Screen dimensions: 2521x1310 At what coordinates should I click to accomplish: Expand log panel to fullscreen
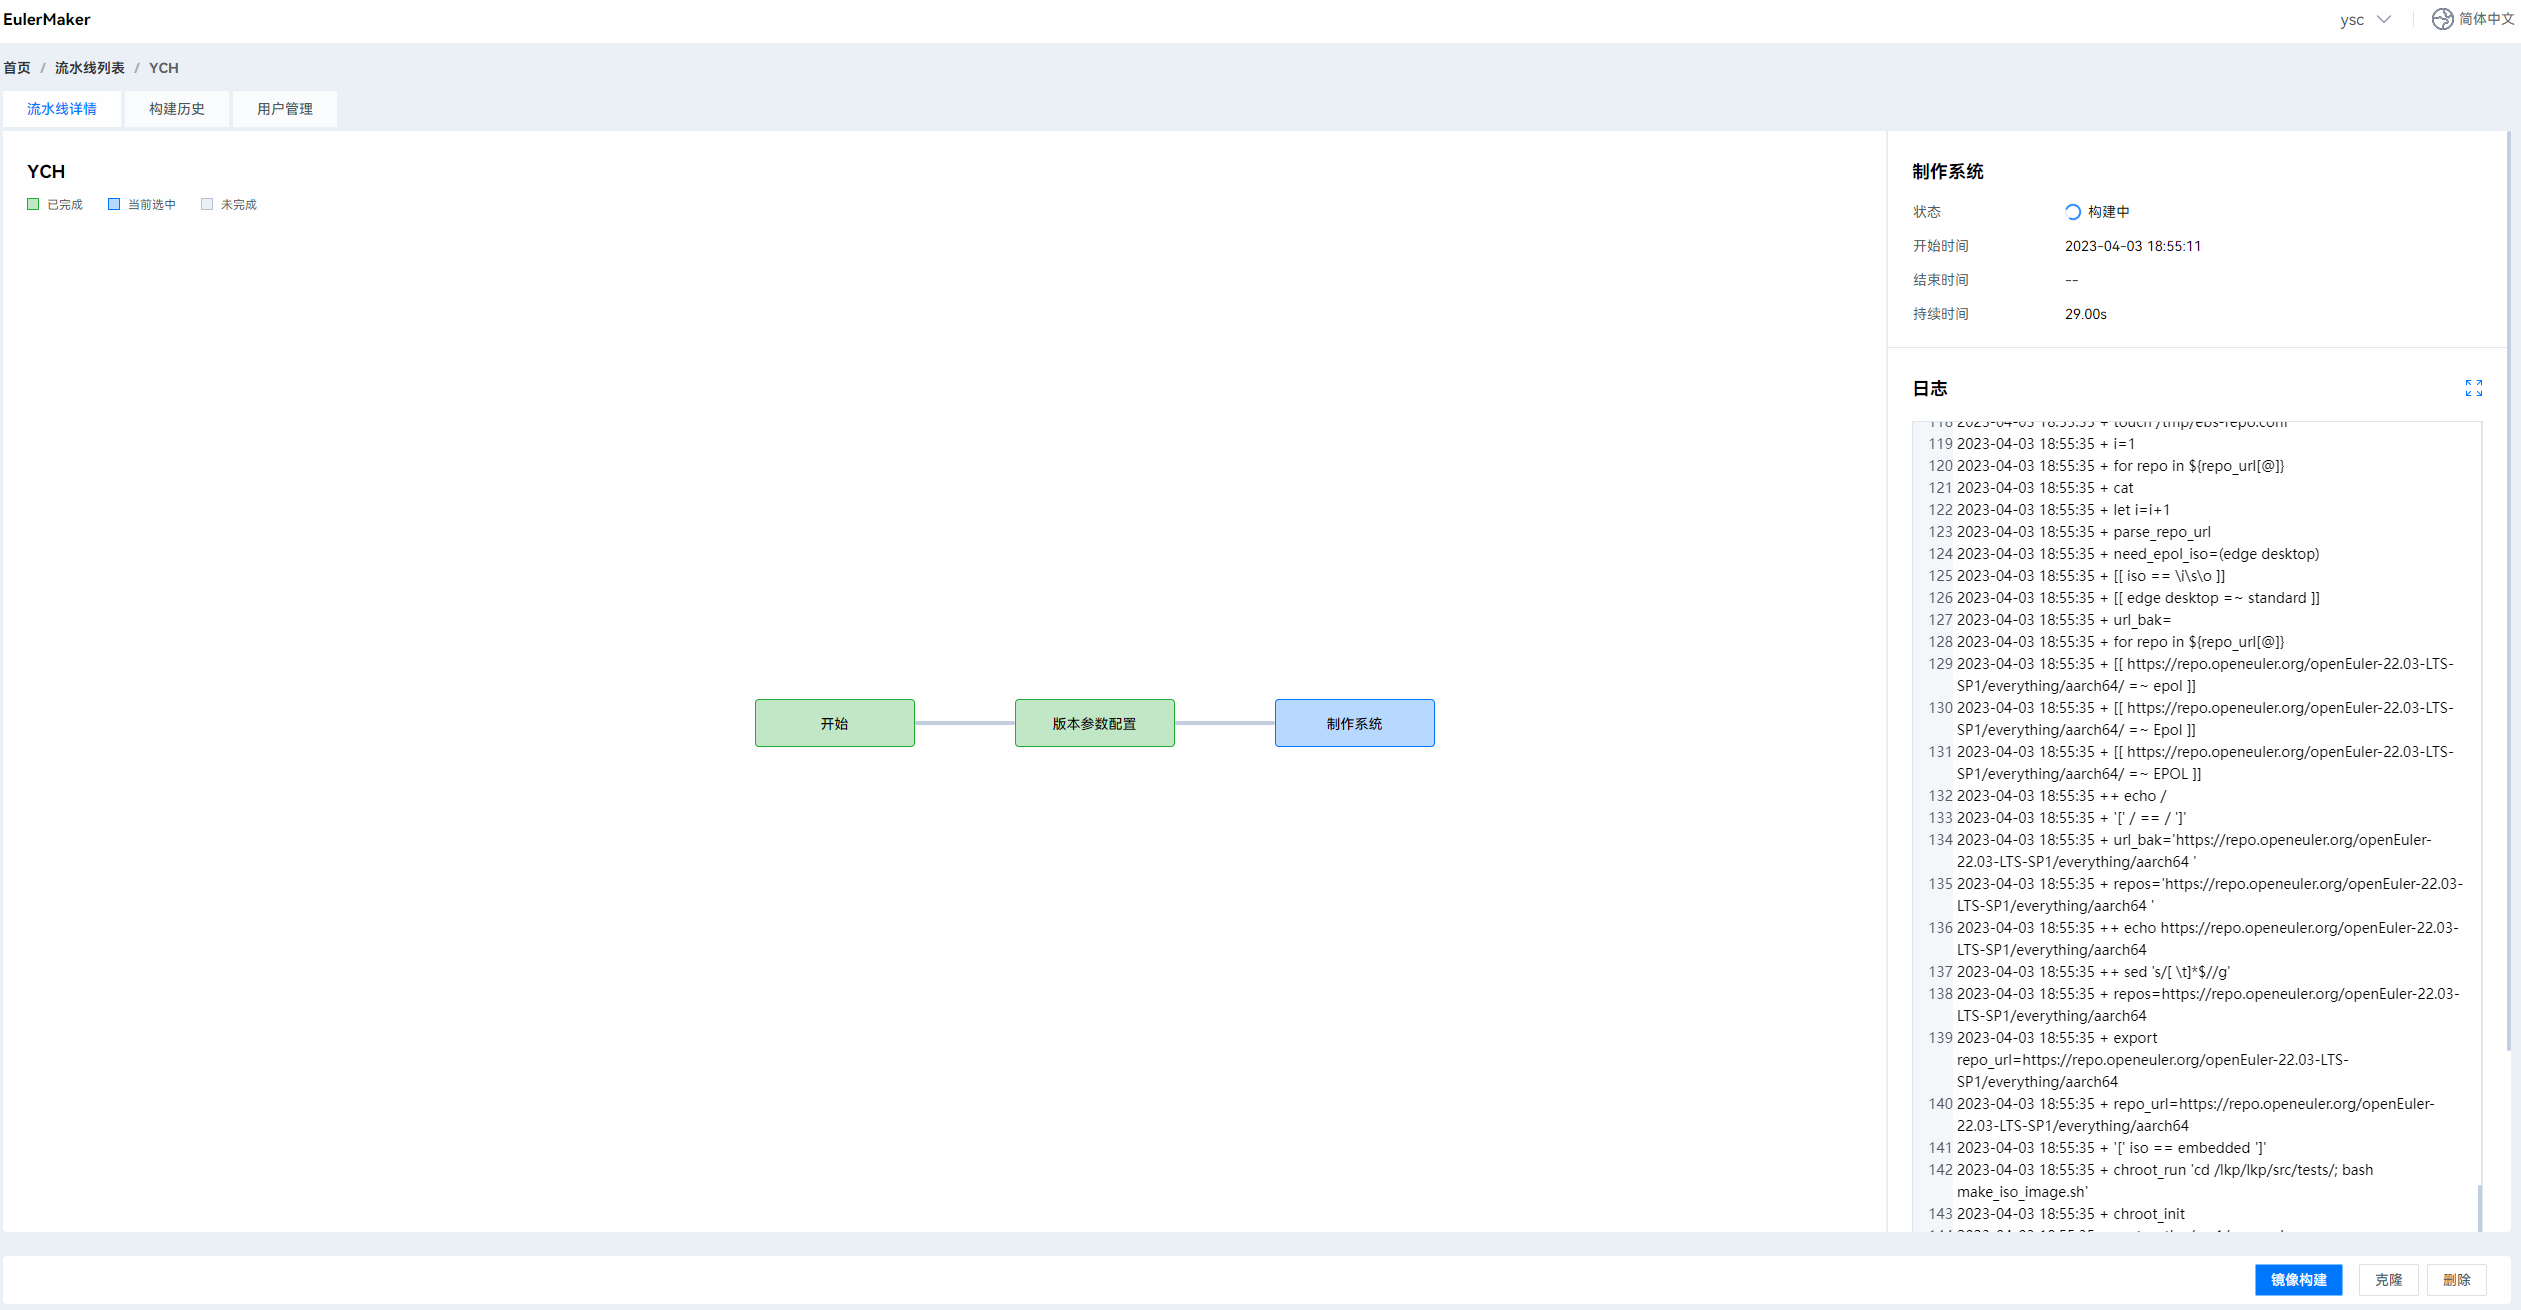point(2473,388)
